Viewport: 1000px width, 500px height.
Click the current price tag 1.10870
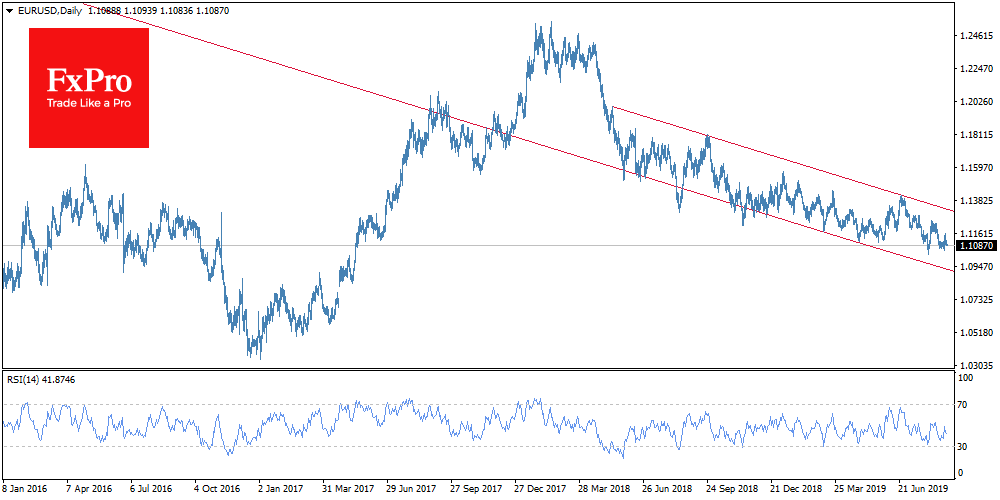click(973, 245)
